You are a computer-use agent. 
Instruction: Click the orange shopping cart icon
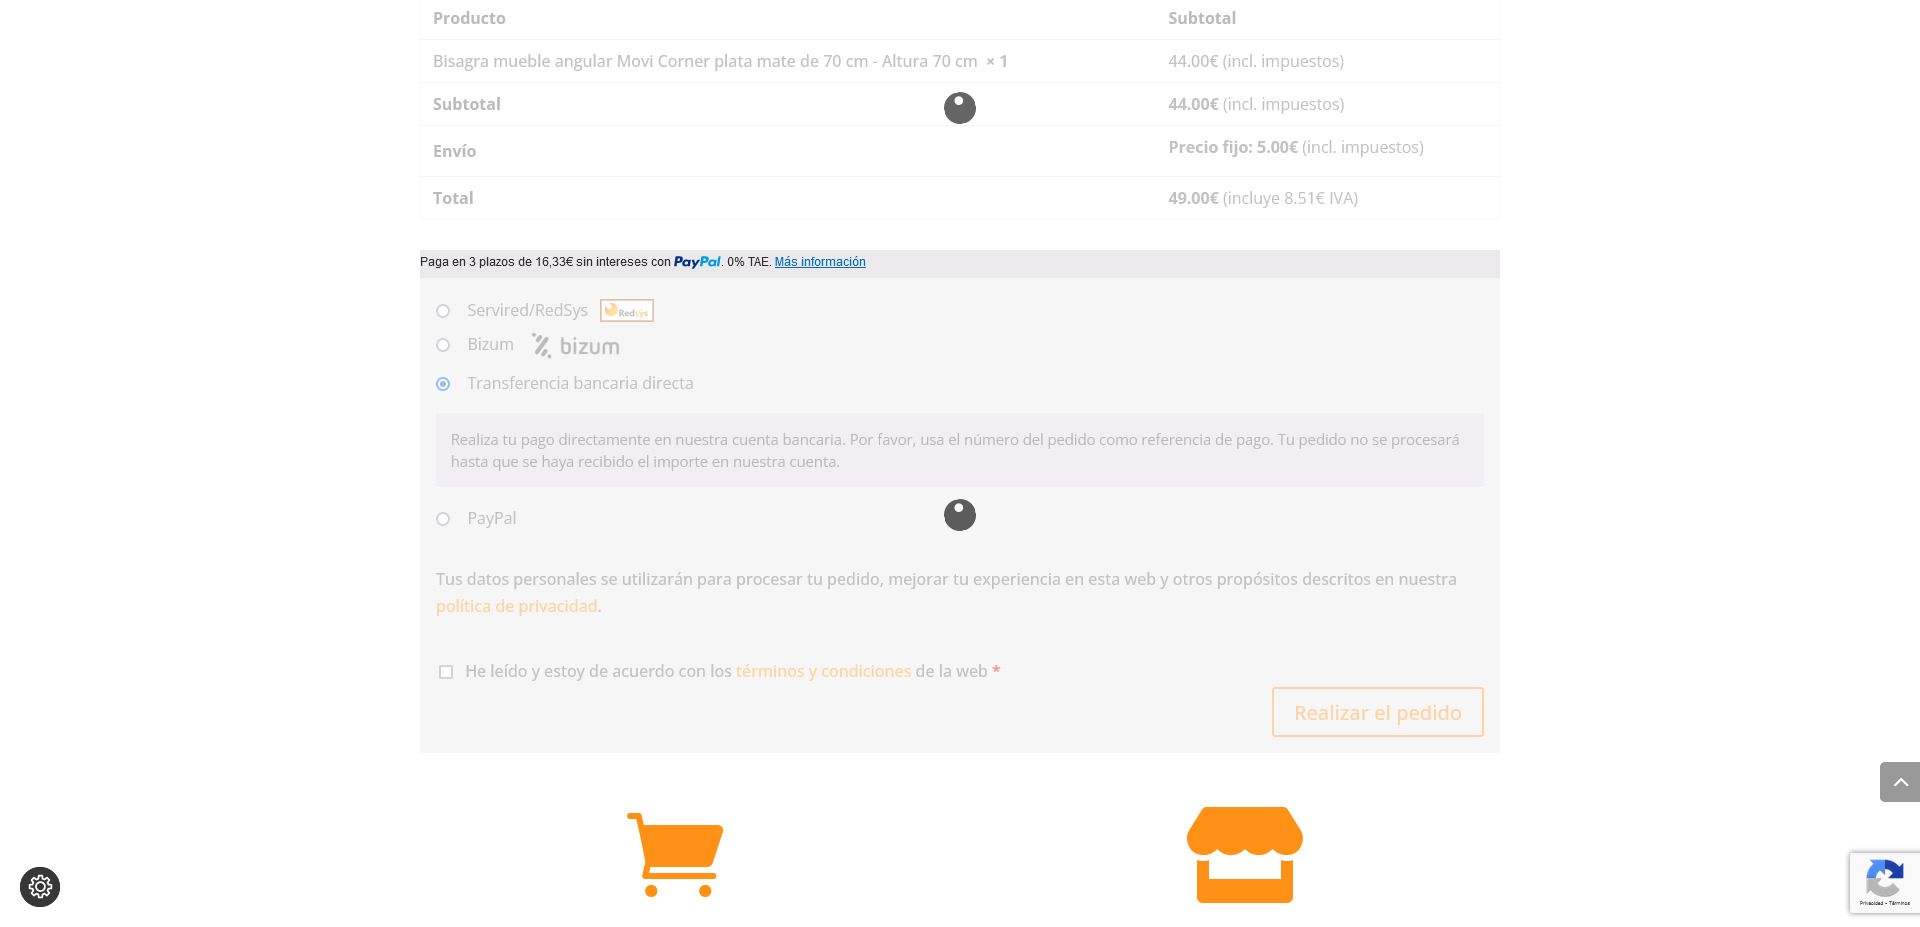click(675, 855)
